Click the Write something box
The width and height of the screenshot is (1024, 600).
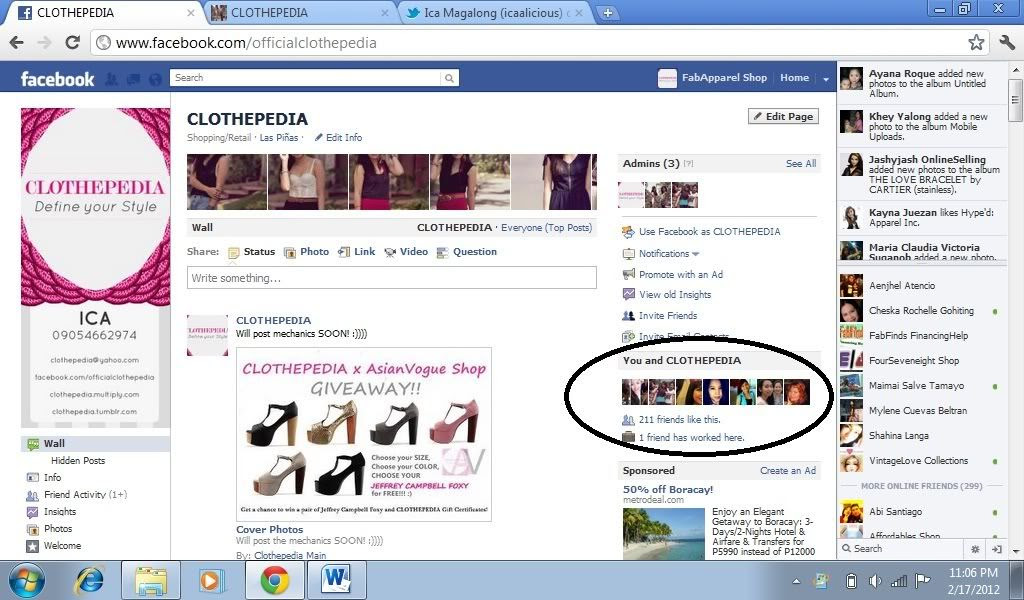click(392, 277)
